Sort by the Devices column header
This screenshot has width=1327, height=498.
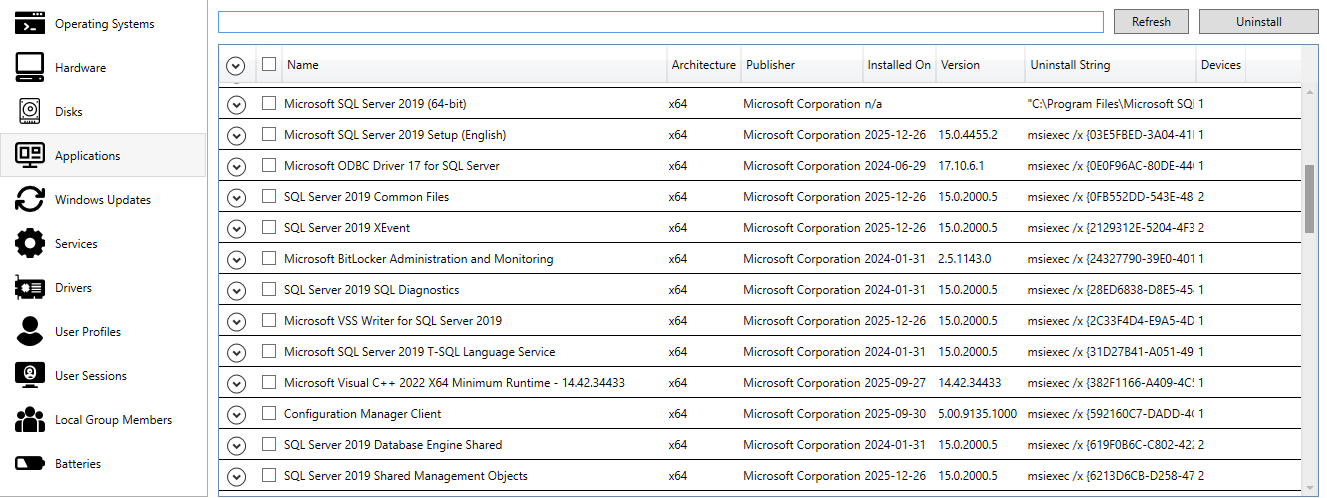pyautogui.click(x=1221, y=64)
